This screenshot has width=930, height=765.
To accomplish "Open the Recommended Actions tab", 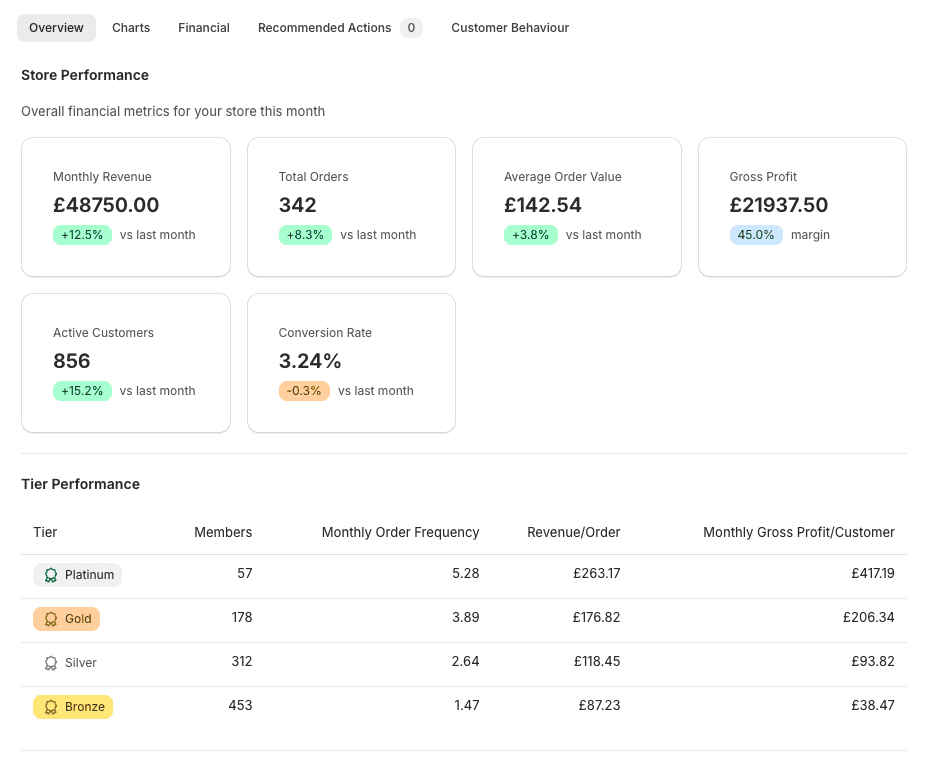I will [340, 28].
